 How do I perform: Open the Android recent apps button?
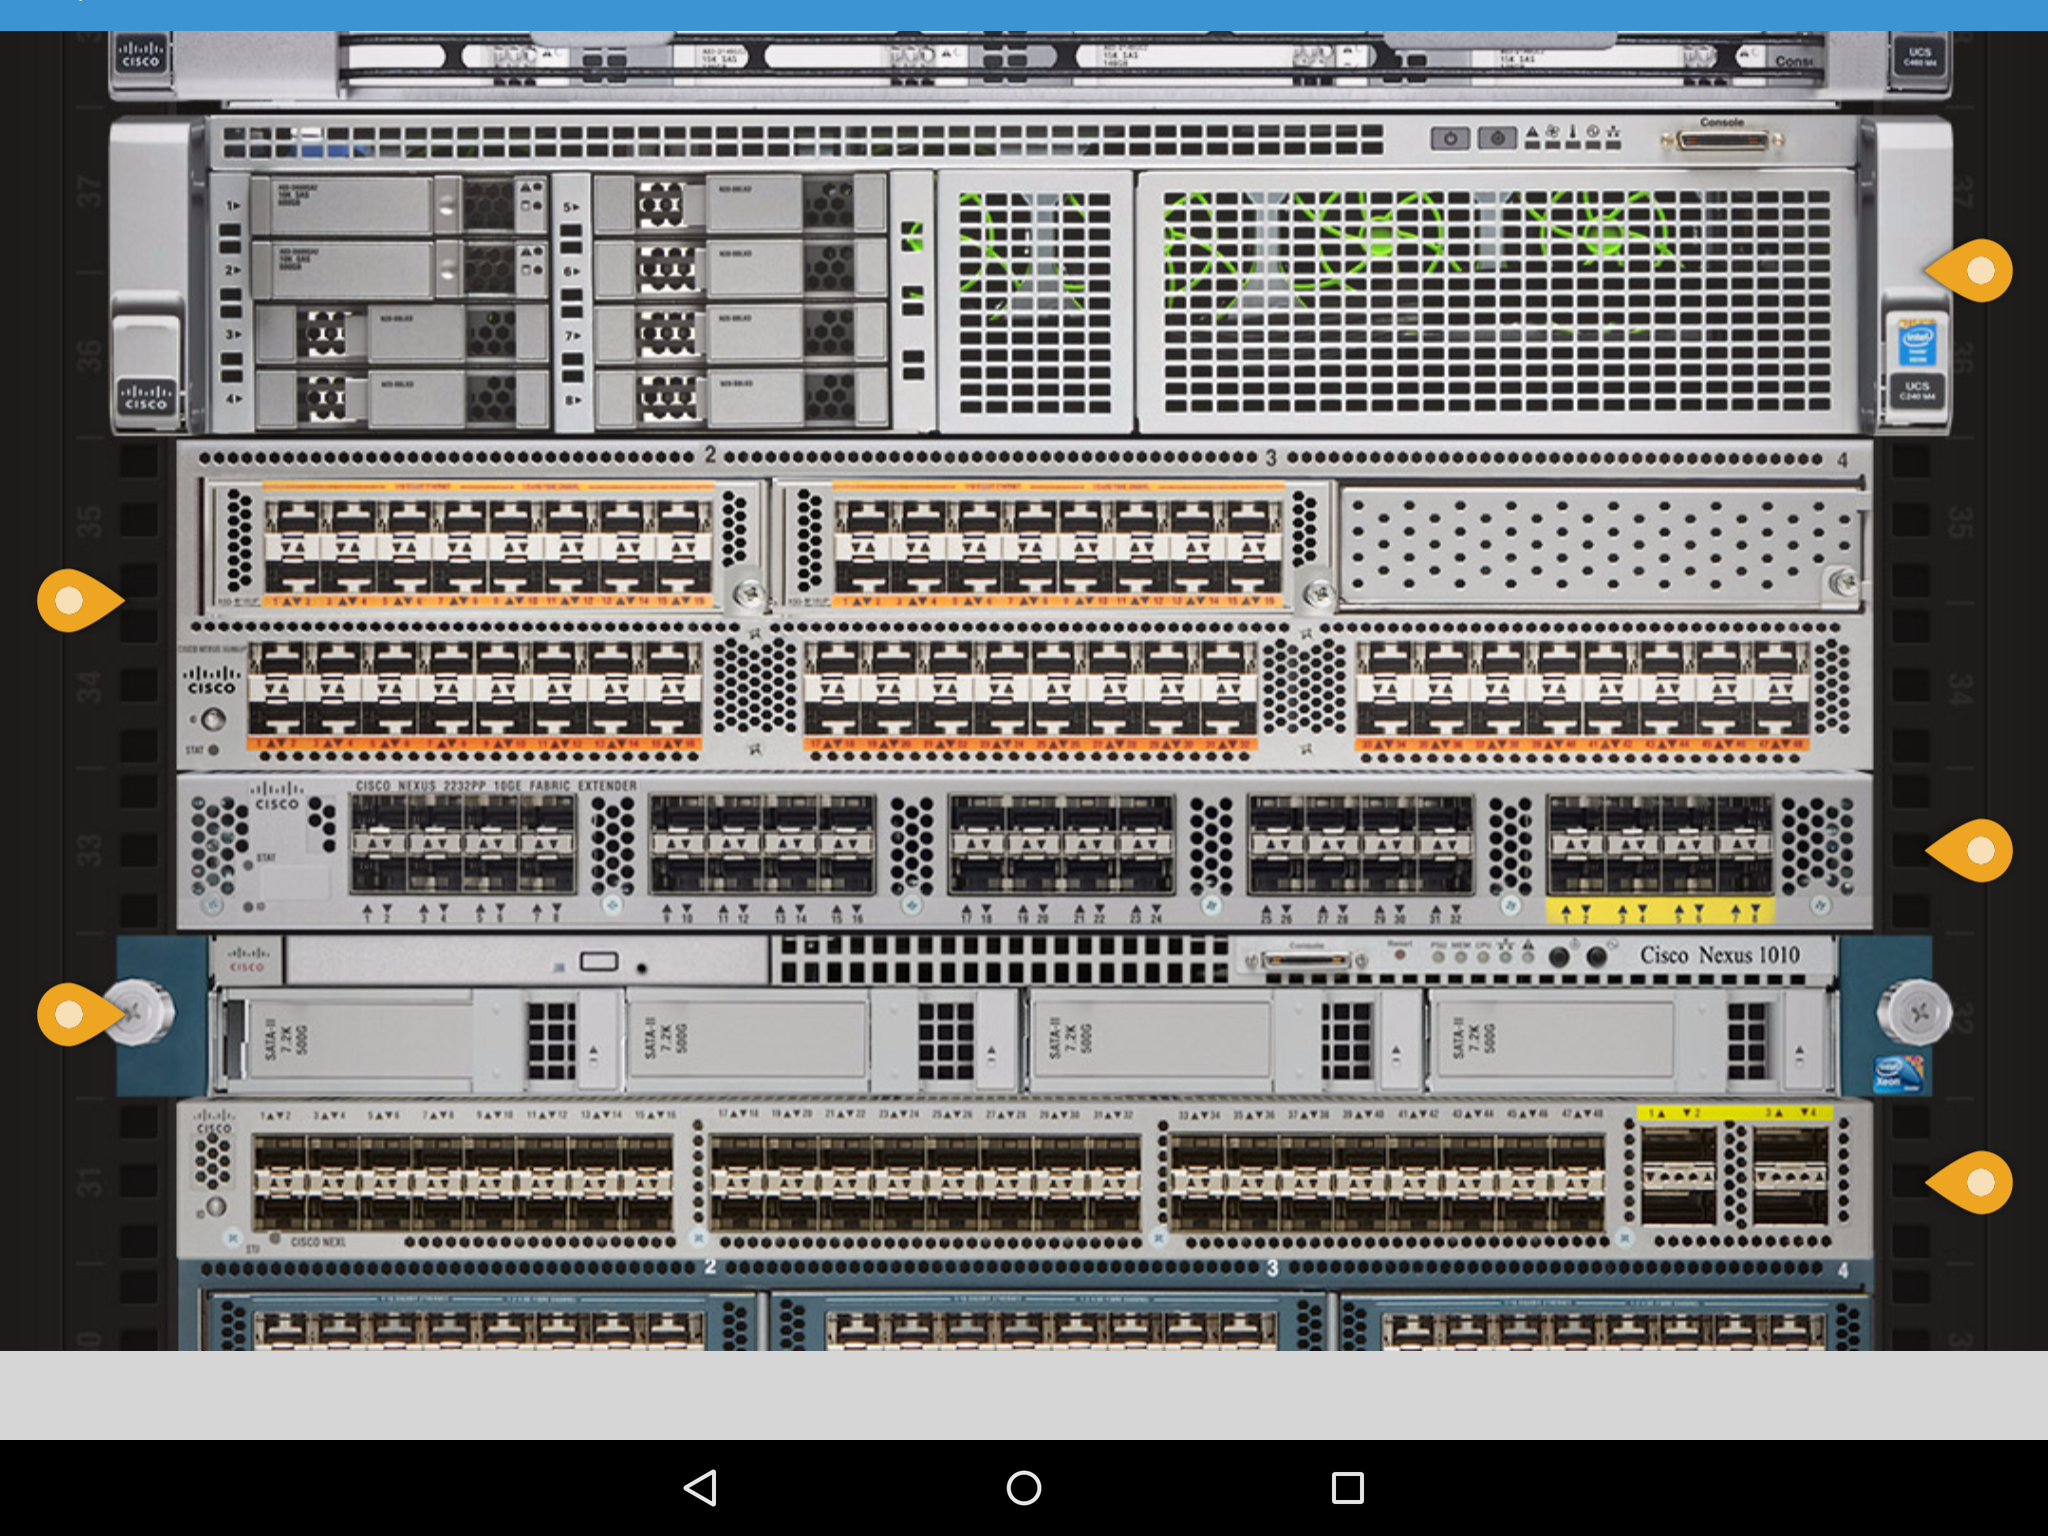tap(1347, 1488)
